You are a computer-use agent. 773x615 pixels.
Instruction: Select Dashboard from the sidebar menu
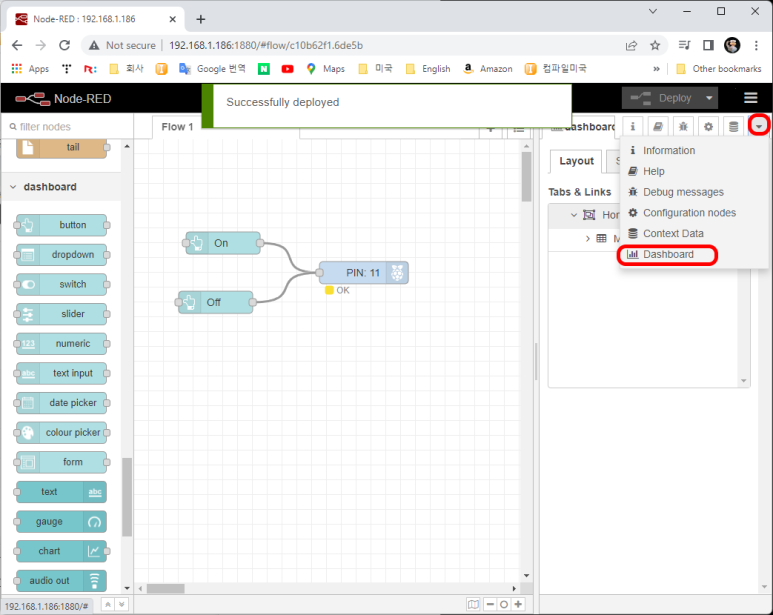tap(668, 255)
